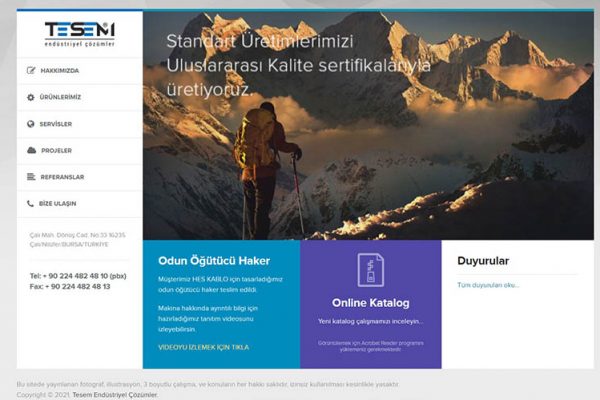The height and width of the screenshot is (400, 600).
Task: Open the Ürünlerimiz menu item
Action: click(x=61, y=97)
